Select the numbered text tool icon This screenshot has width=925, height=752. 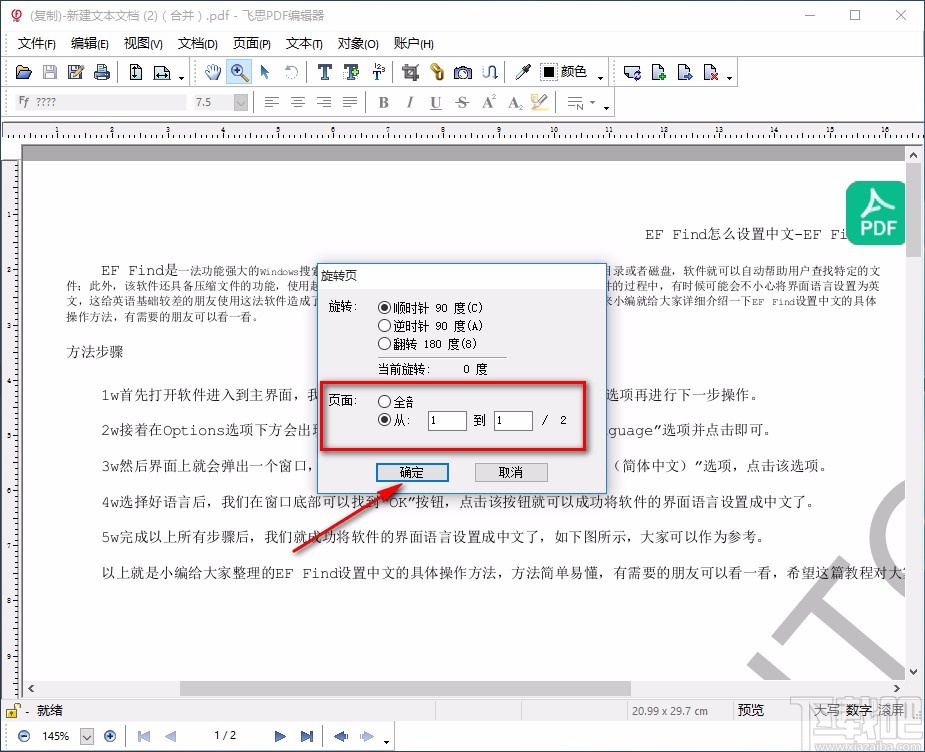pyautogui.click(x=378, y=72)
